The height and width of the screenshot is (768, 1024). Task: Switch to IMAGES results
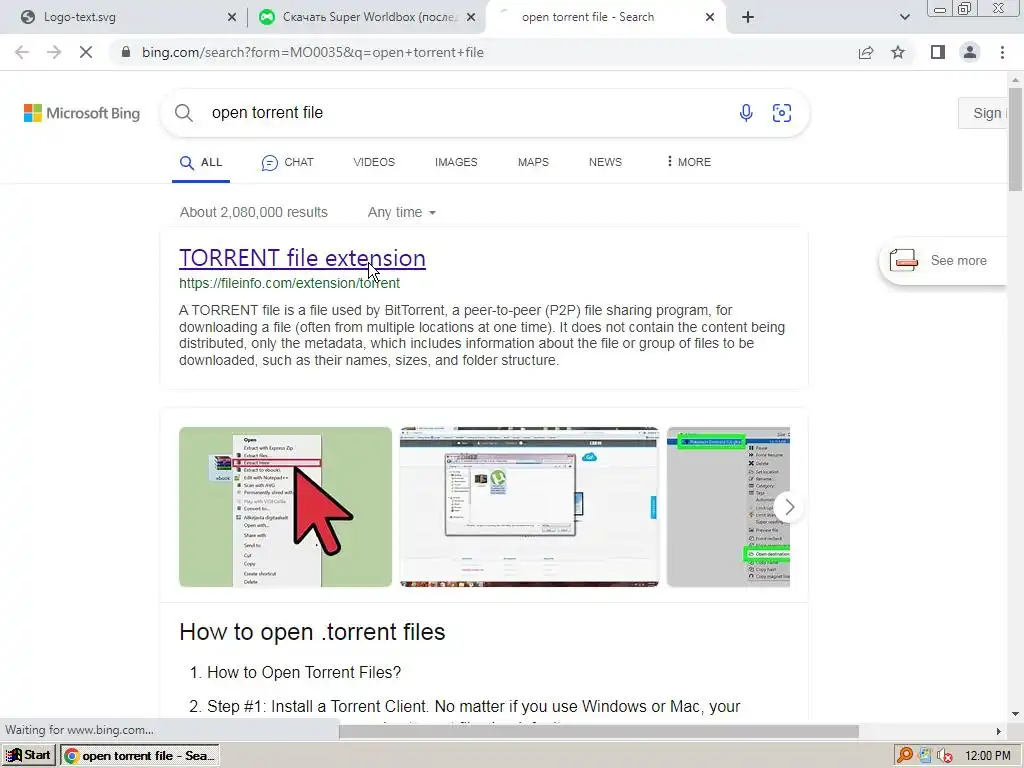pyautogui.click(x=456, y=162)
